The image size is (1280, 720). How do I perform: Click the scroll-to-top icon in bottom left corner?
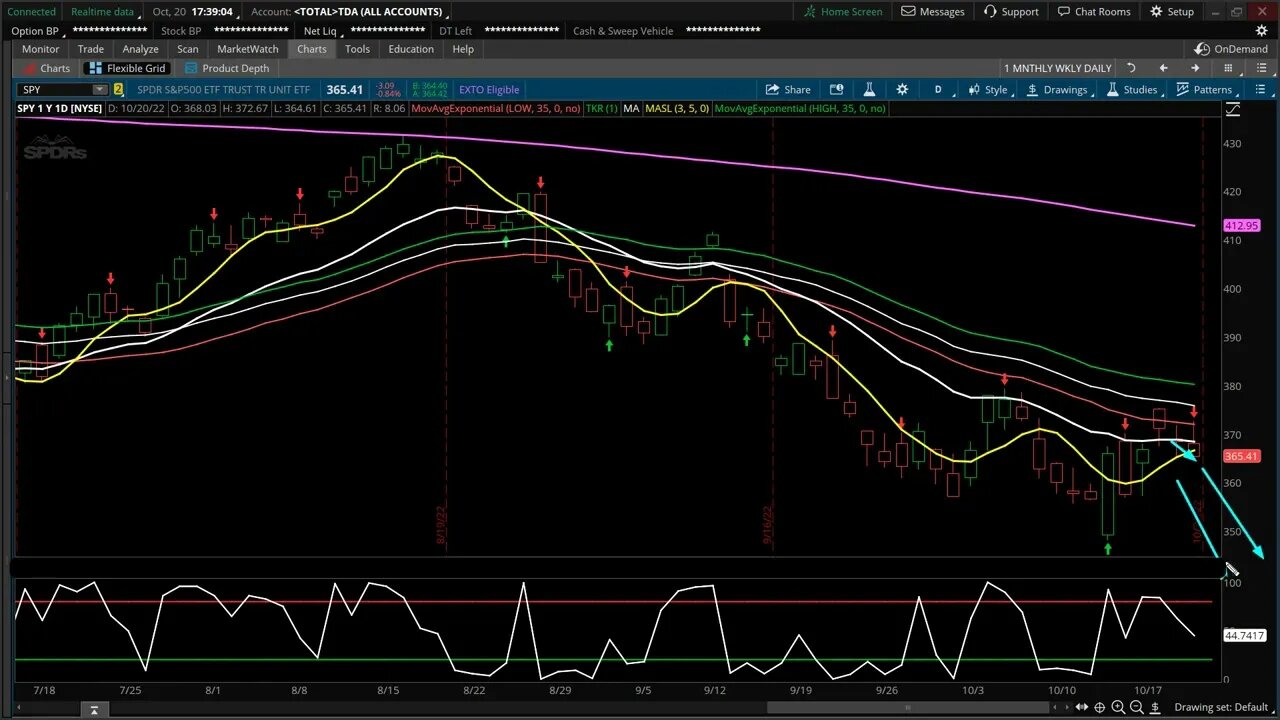click(x=94, y=709)
